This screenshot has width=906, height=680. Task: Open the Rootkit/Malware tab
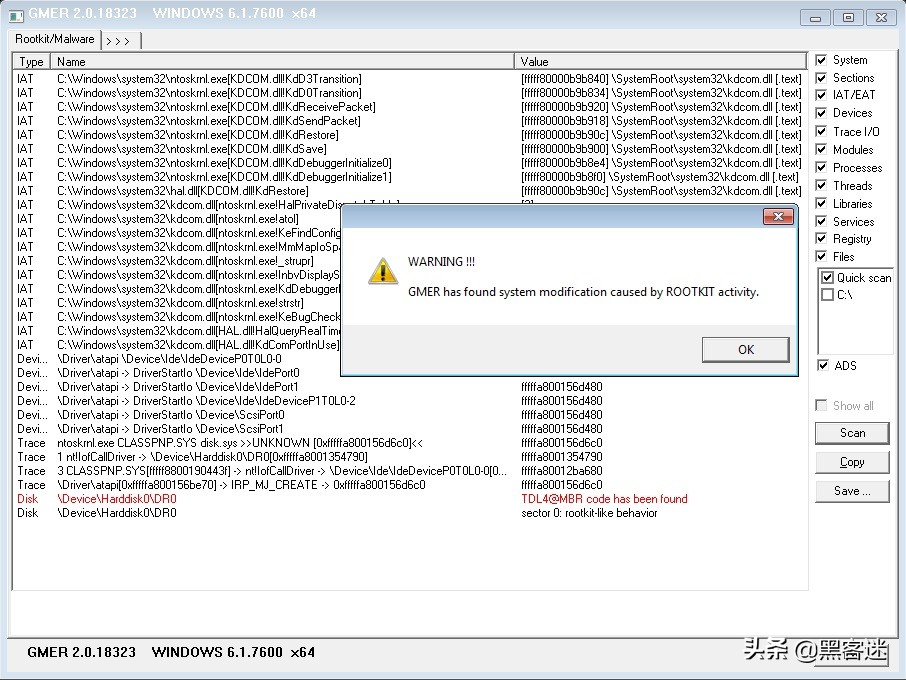pyautogui.click(x=55, y=39)
